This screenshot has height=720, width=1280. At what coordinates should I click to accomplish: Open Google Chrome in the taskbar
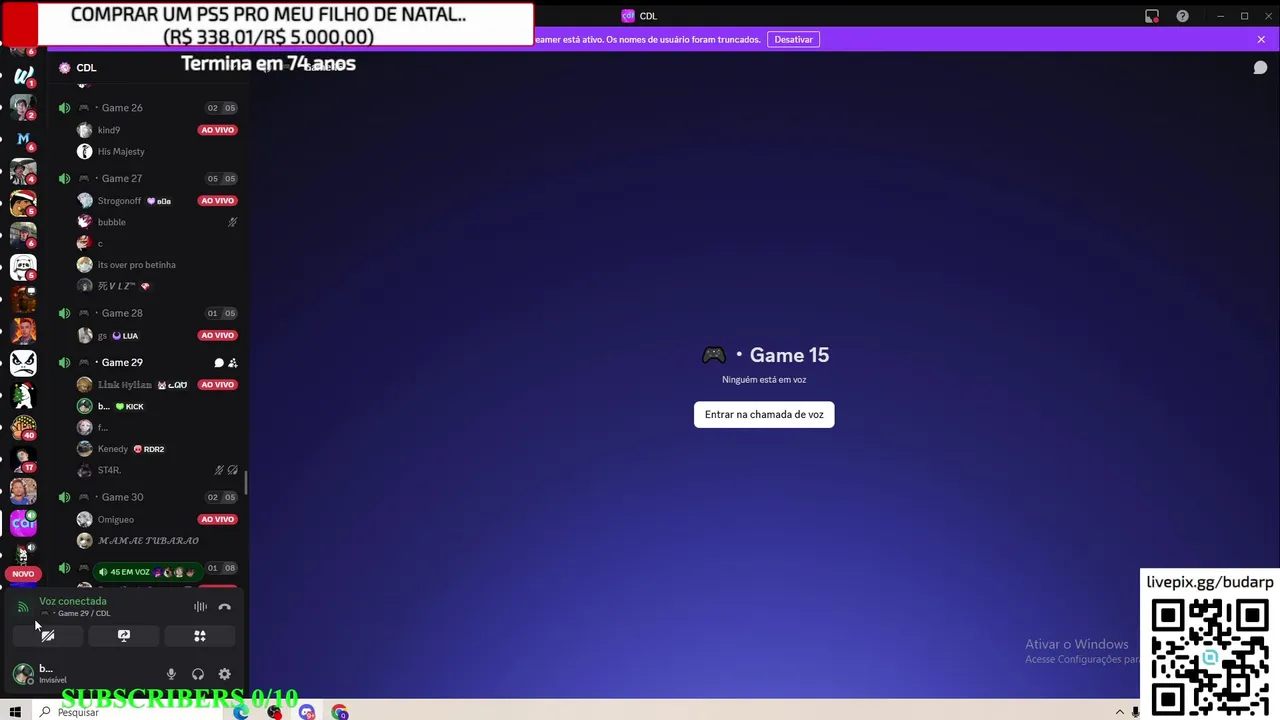click(x=340, y=712)
